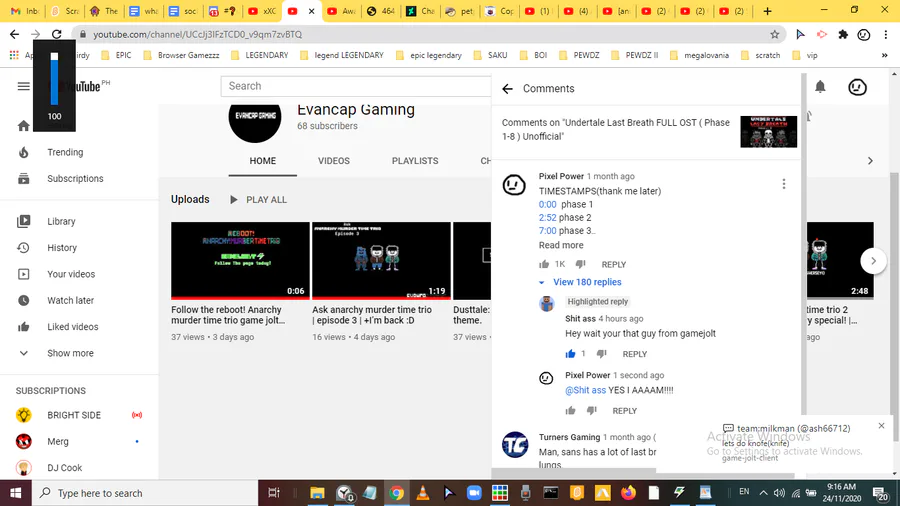The height and width of the screenshot is (506, 900).
Task: Open Firefox from the taskbar
Action: (x=629, y=493)
